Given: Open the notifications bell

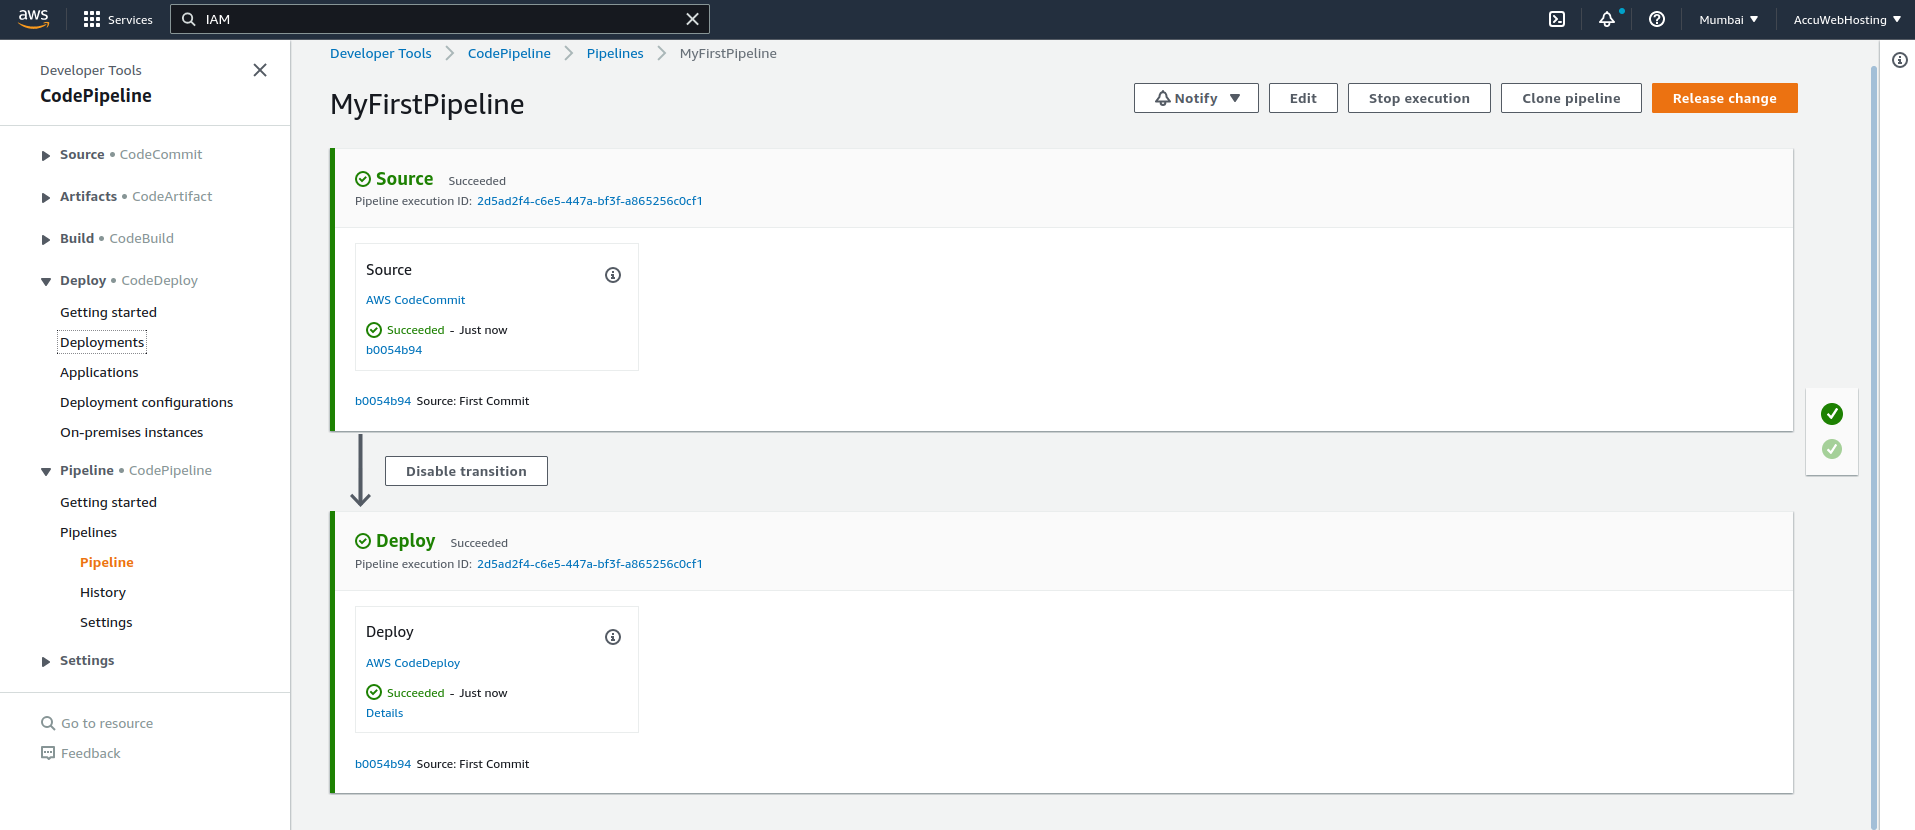Looking at the screenshot, I should (1607, 19).
